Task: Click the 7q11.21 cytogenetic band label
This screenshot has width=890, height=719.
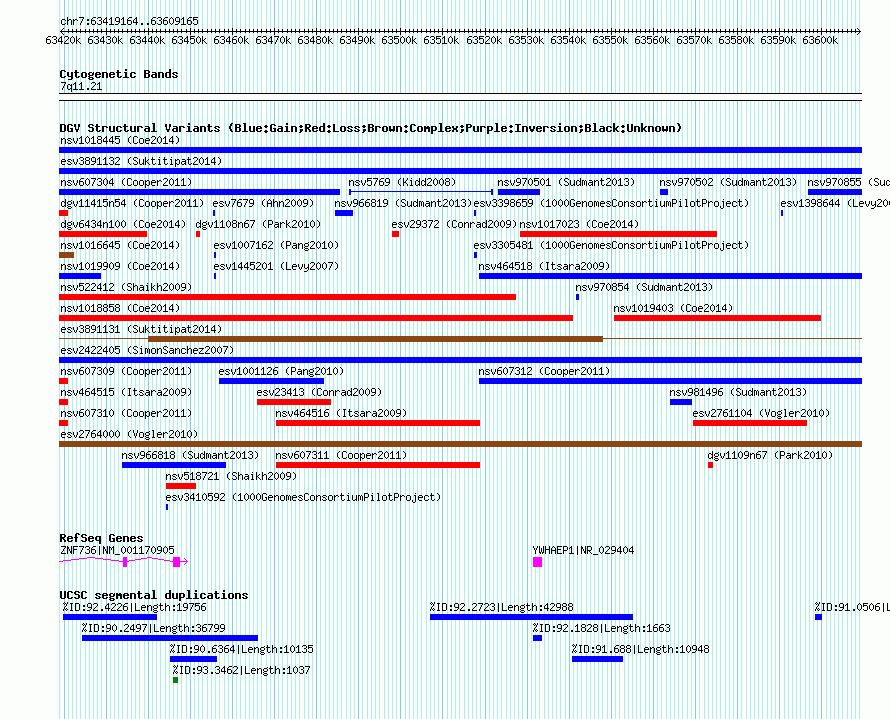Action: click(81, 86)
